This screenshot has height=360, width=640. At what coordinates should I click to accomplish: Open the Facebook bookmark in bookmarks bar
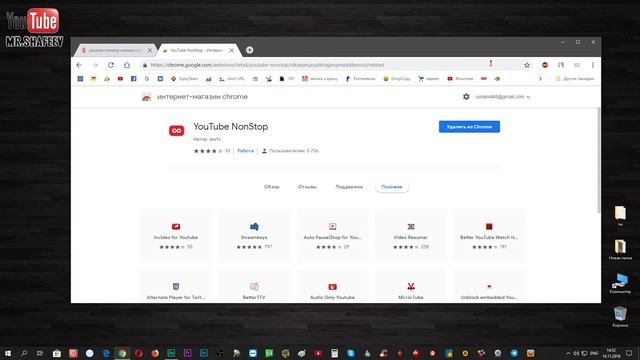pyautogui.click(x=133, y=79)
